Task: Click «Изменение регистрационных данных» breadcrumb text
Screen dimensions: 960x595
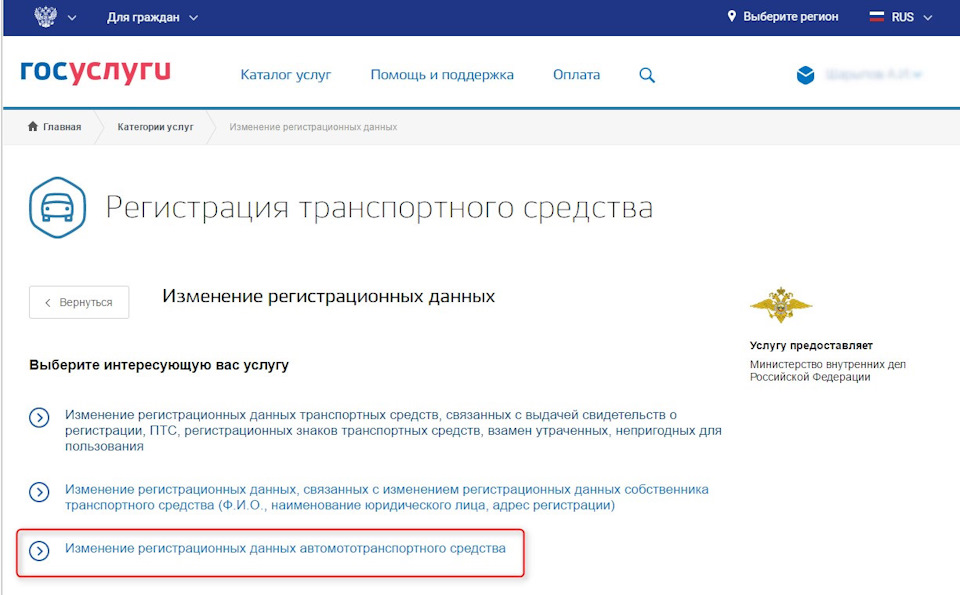Action: tap(313, 127)
